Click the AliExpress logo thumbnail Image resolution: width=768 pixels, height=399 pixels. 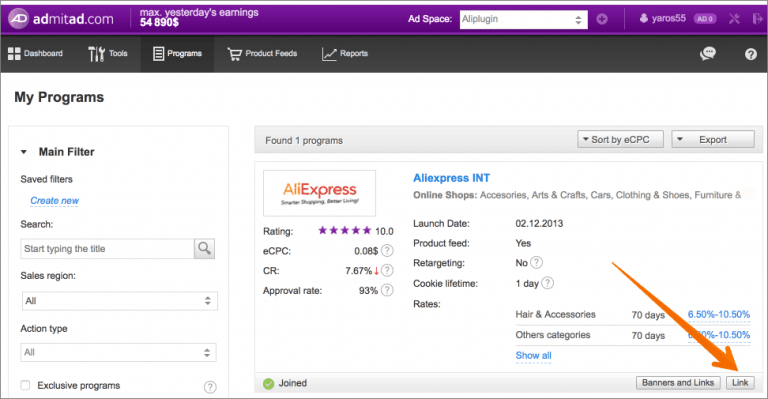tap(319, 193)
